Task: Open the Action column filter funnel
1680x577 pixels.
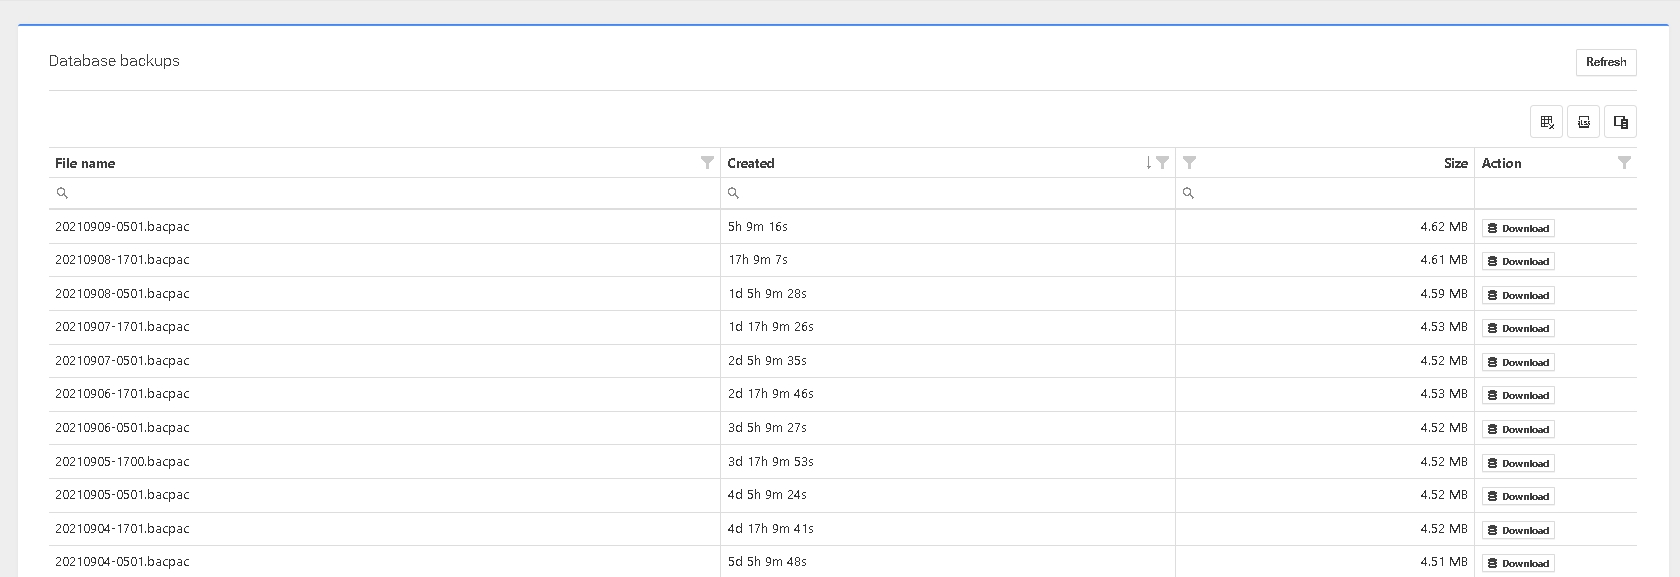Action: (1624, 163)
